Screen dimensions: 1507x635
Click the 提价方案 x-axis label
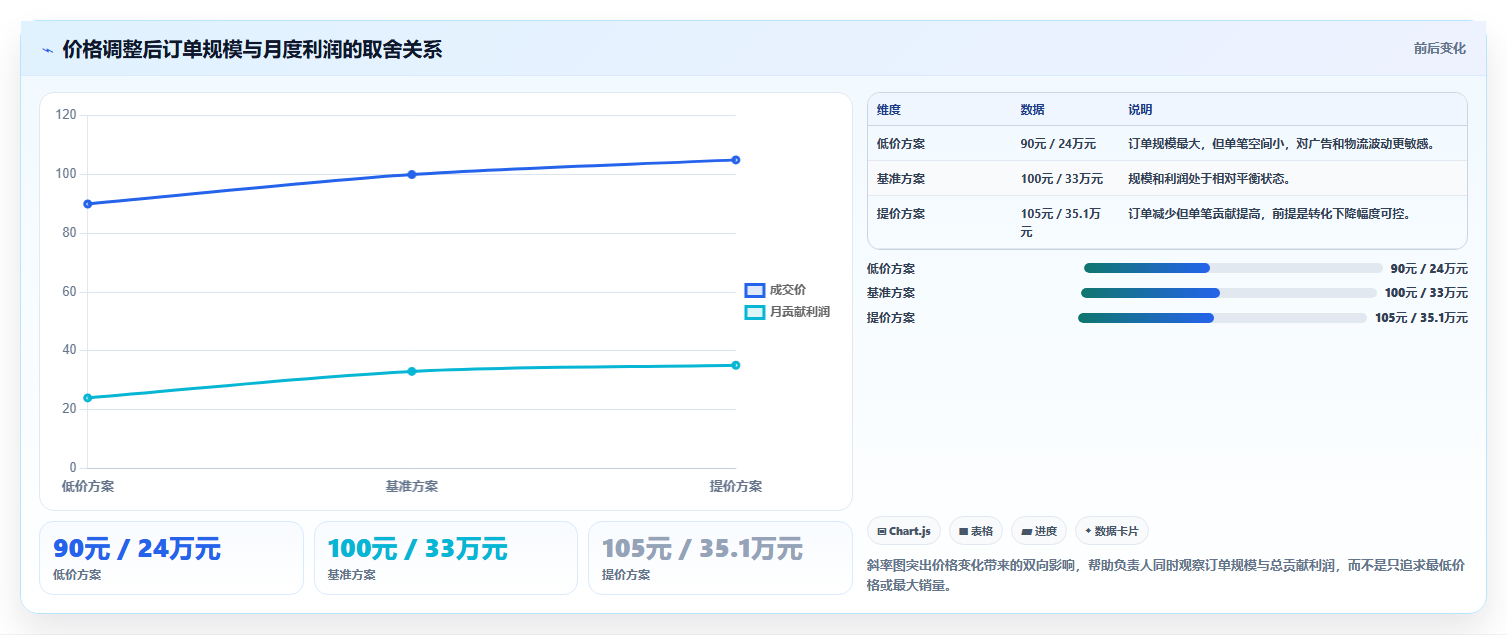(x=736, y=487)
